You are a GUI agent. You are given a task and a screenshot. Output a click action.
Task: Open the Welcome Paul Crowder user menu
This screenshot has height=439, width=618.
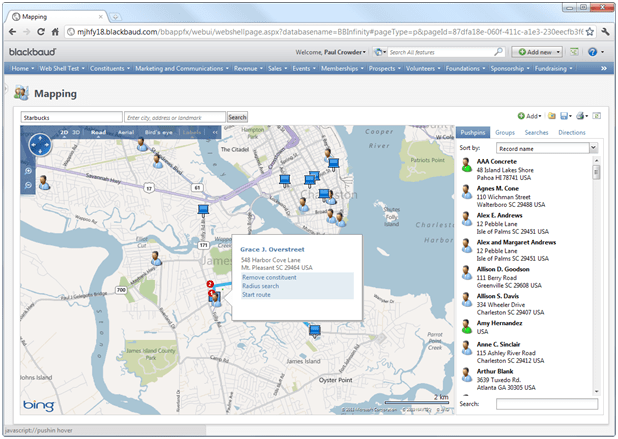[x=331, y=52]
